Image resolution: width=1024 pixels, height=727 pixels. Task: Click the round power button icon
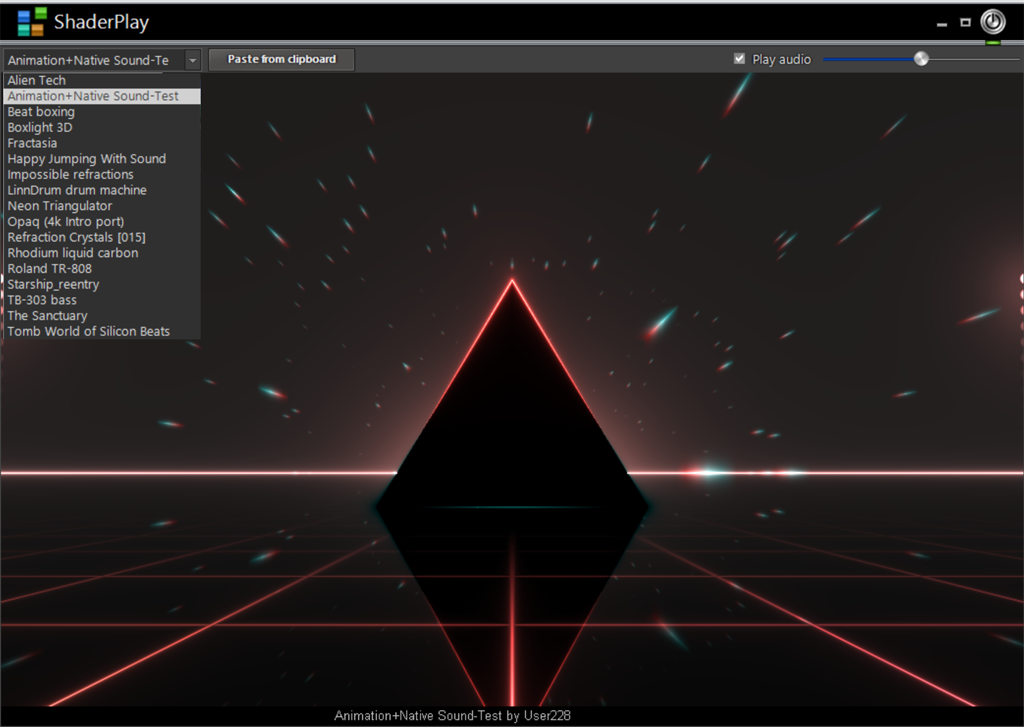(993, 22)
